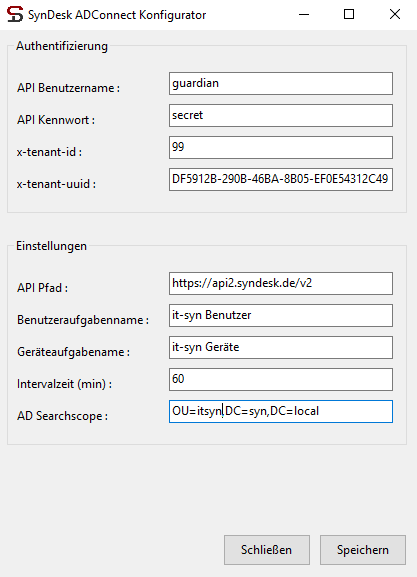Click the Einstellungen group heading
The image size is (417, 577).
(52, 246)
